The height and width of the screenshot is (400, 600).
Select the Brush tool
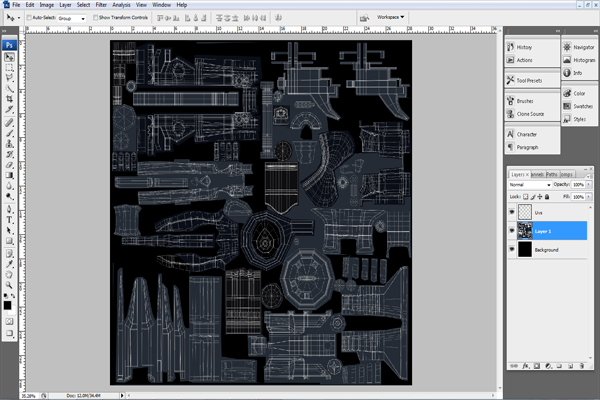(x=10, y=133)
